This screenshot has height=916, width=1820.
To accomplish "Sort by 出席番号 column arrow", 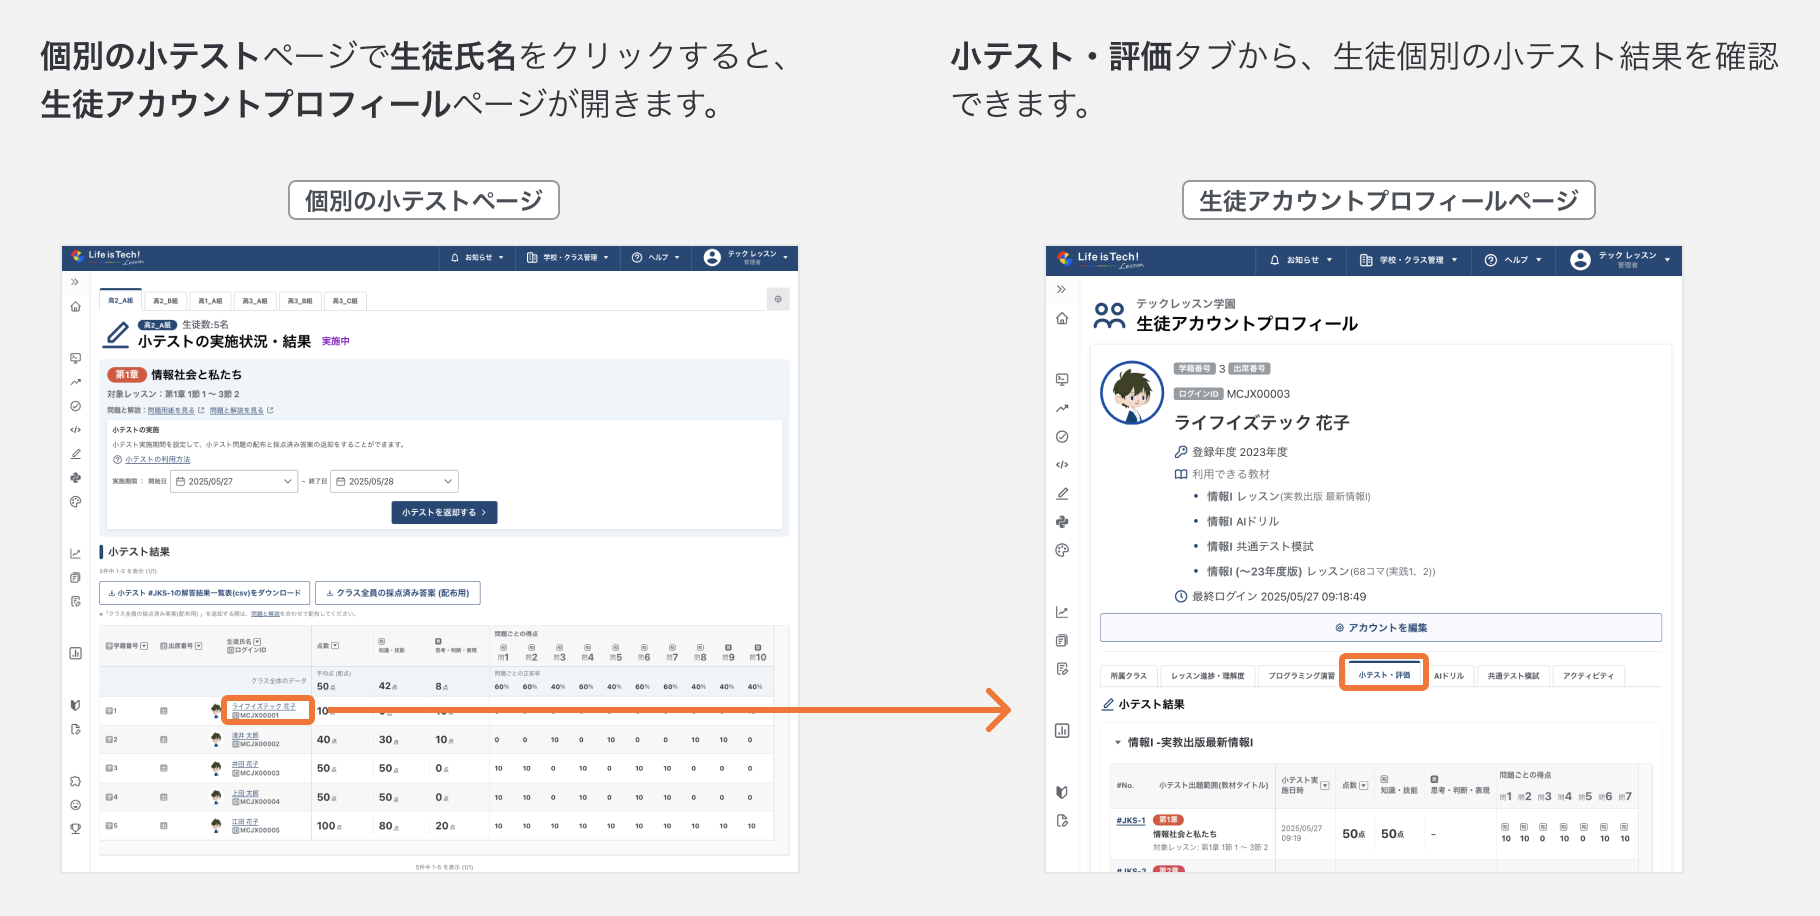I will tap(199, 646).
